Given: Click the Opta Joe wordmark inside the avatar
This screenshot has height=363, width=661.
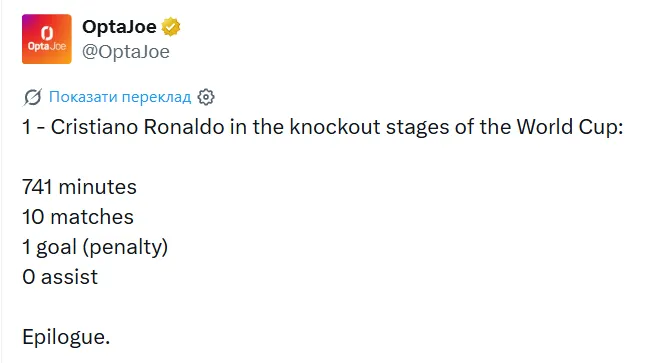Looking at the screenshot, I should 47,46.
